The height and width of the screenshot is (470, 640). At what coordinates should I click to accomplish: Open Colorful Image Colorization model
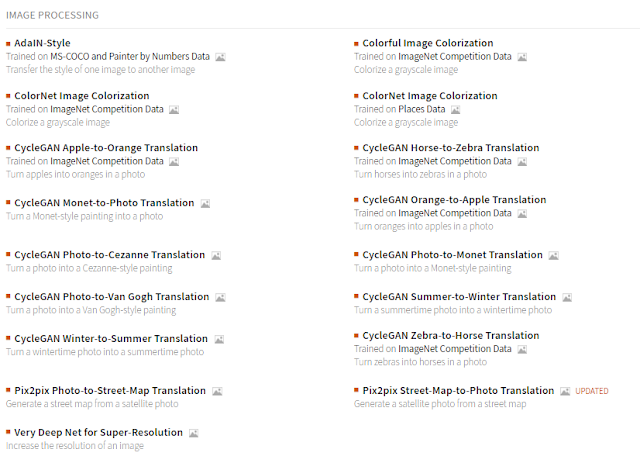tap(428, 43)
